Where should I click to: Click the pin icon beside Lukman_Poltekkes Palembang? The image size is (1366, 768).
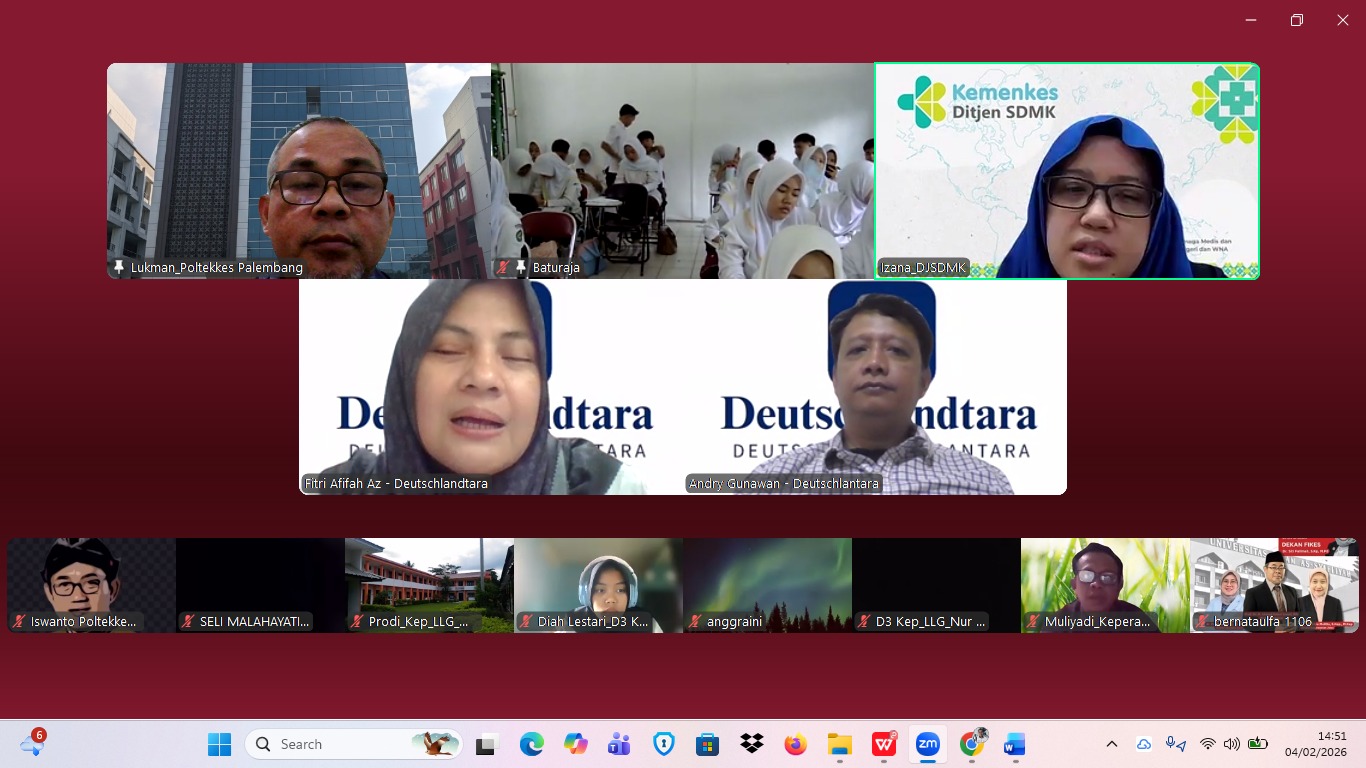pos(119,267)
